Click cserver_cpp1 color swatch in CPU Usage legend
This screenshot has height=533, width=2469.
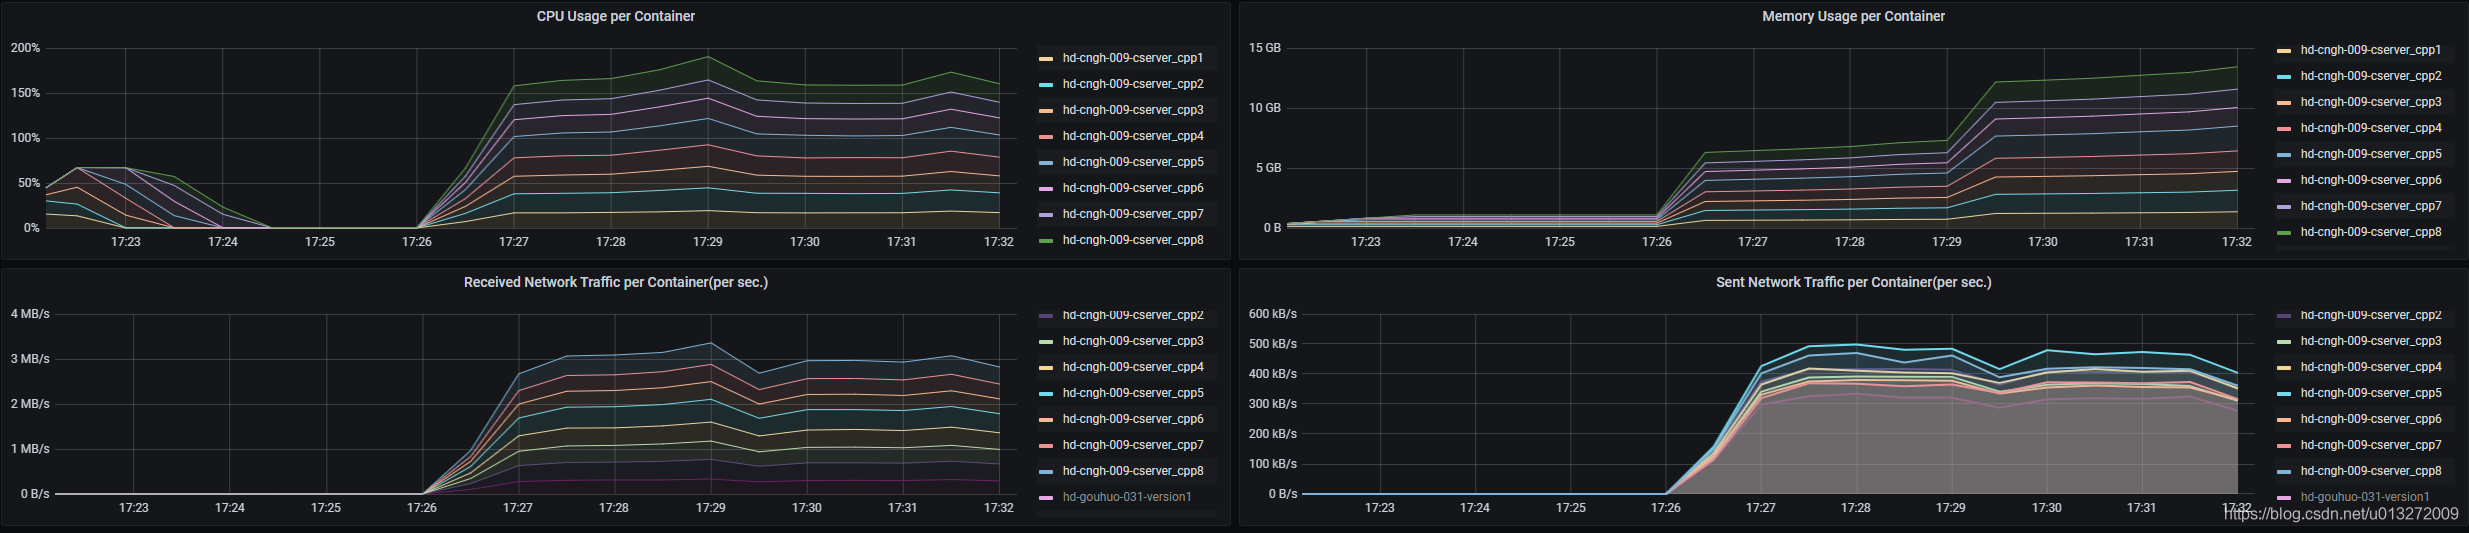coord(1046,59)
